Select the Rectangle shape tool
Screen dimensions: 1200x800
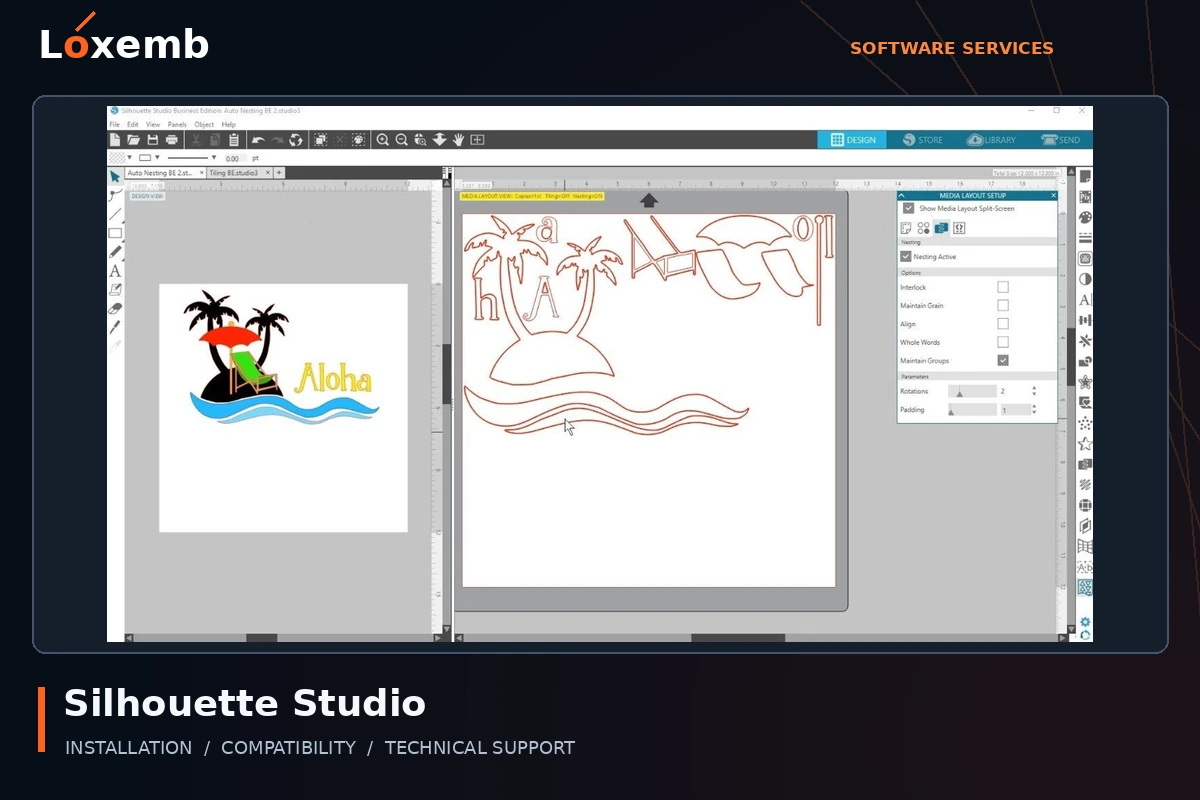click(x=116, y=233)
